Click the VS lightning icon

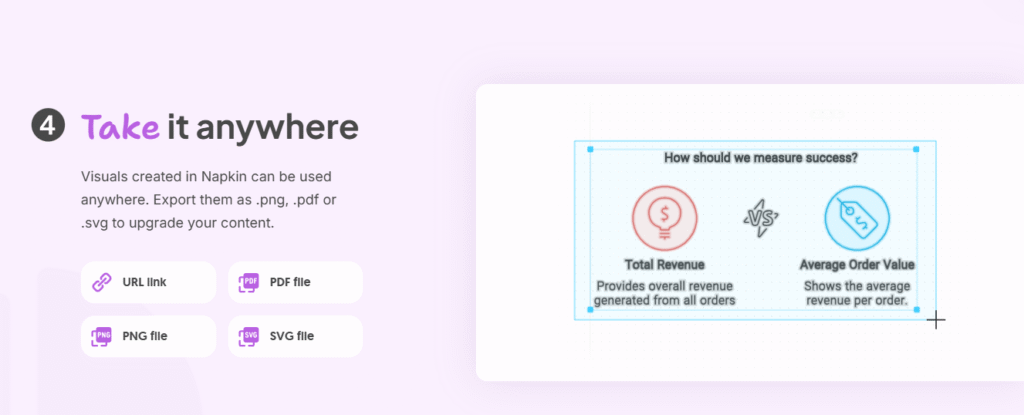761,218
